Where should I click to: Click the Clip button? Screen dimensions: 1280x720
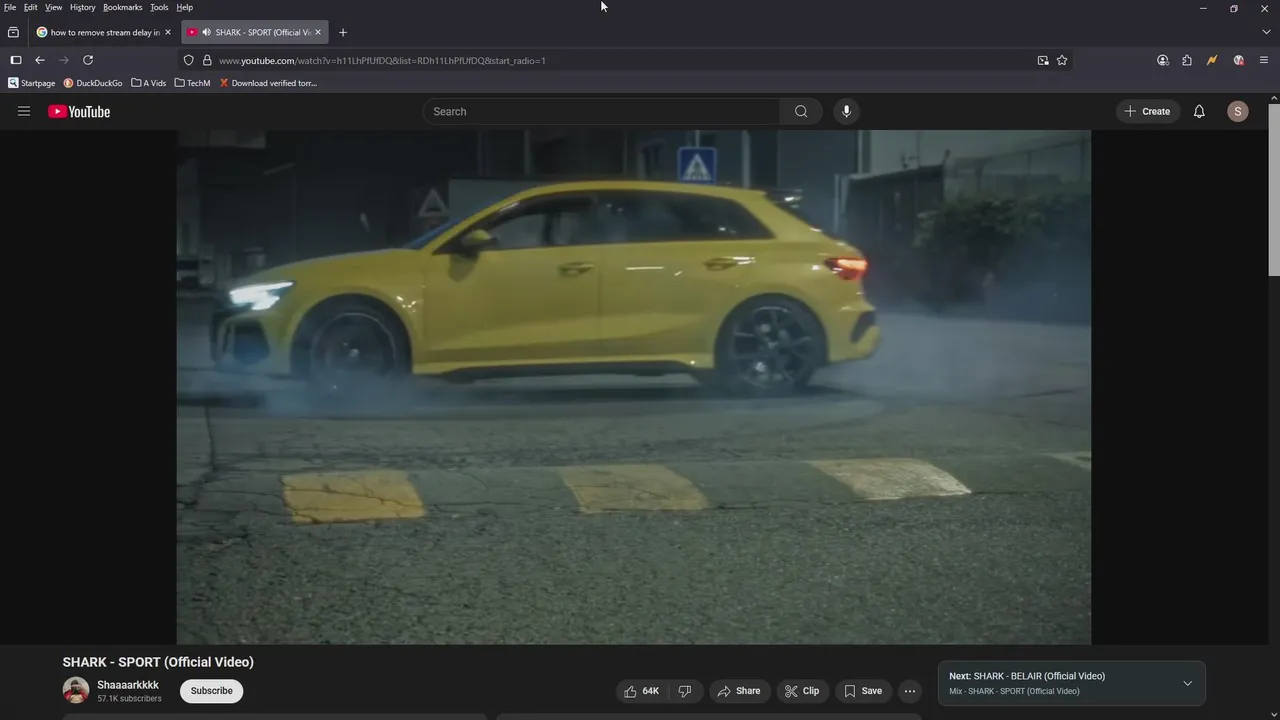[x=802, y=691]
